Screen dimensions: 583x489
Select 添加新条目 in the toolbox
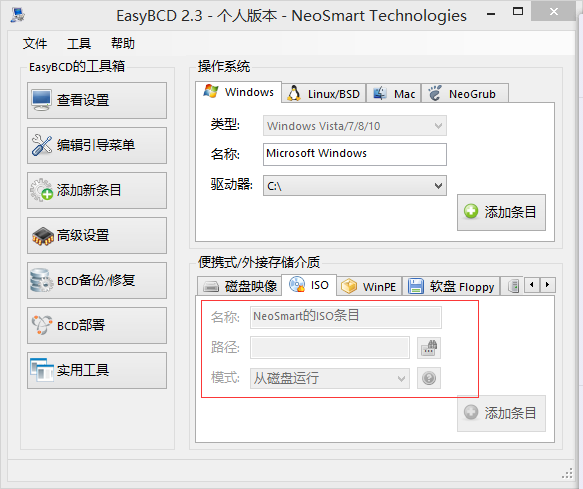click(97, 190)
